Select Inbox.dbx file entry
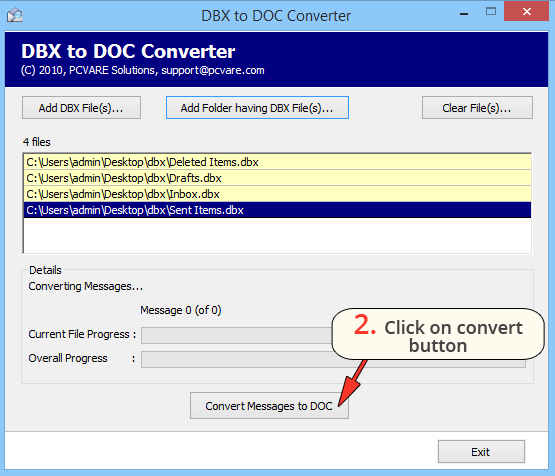555x476 pixels. tap(278, 194)
